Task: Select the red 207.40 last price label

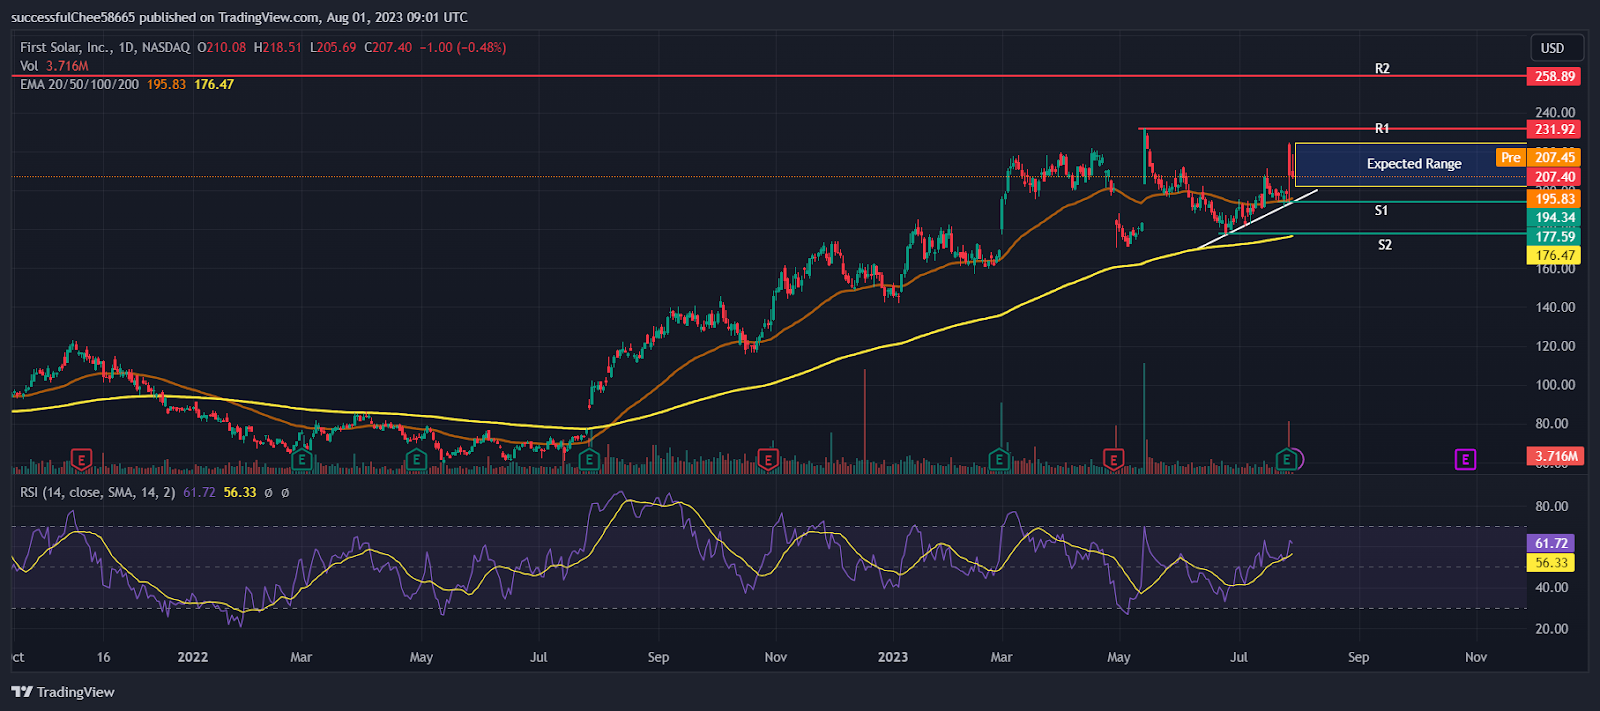Action: (x=1555, y=177)
